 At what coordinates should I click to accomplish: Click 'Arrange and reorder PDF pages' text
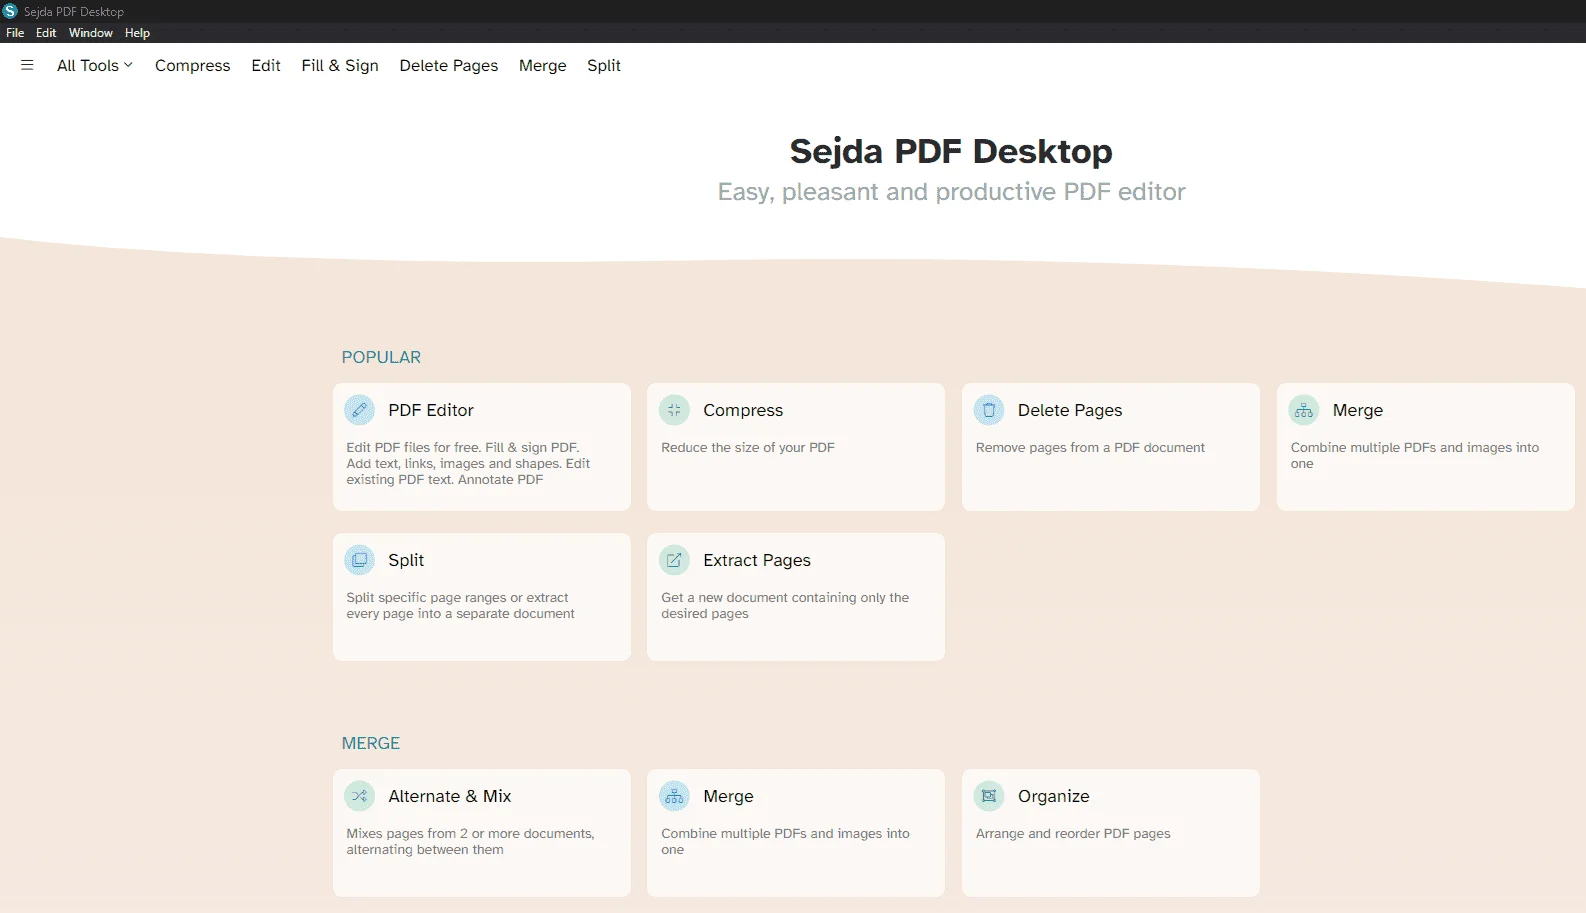coord(1073,834)
